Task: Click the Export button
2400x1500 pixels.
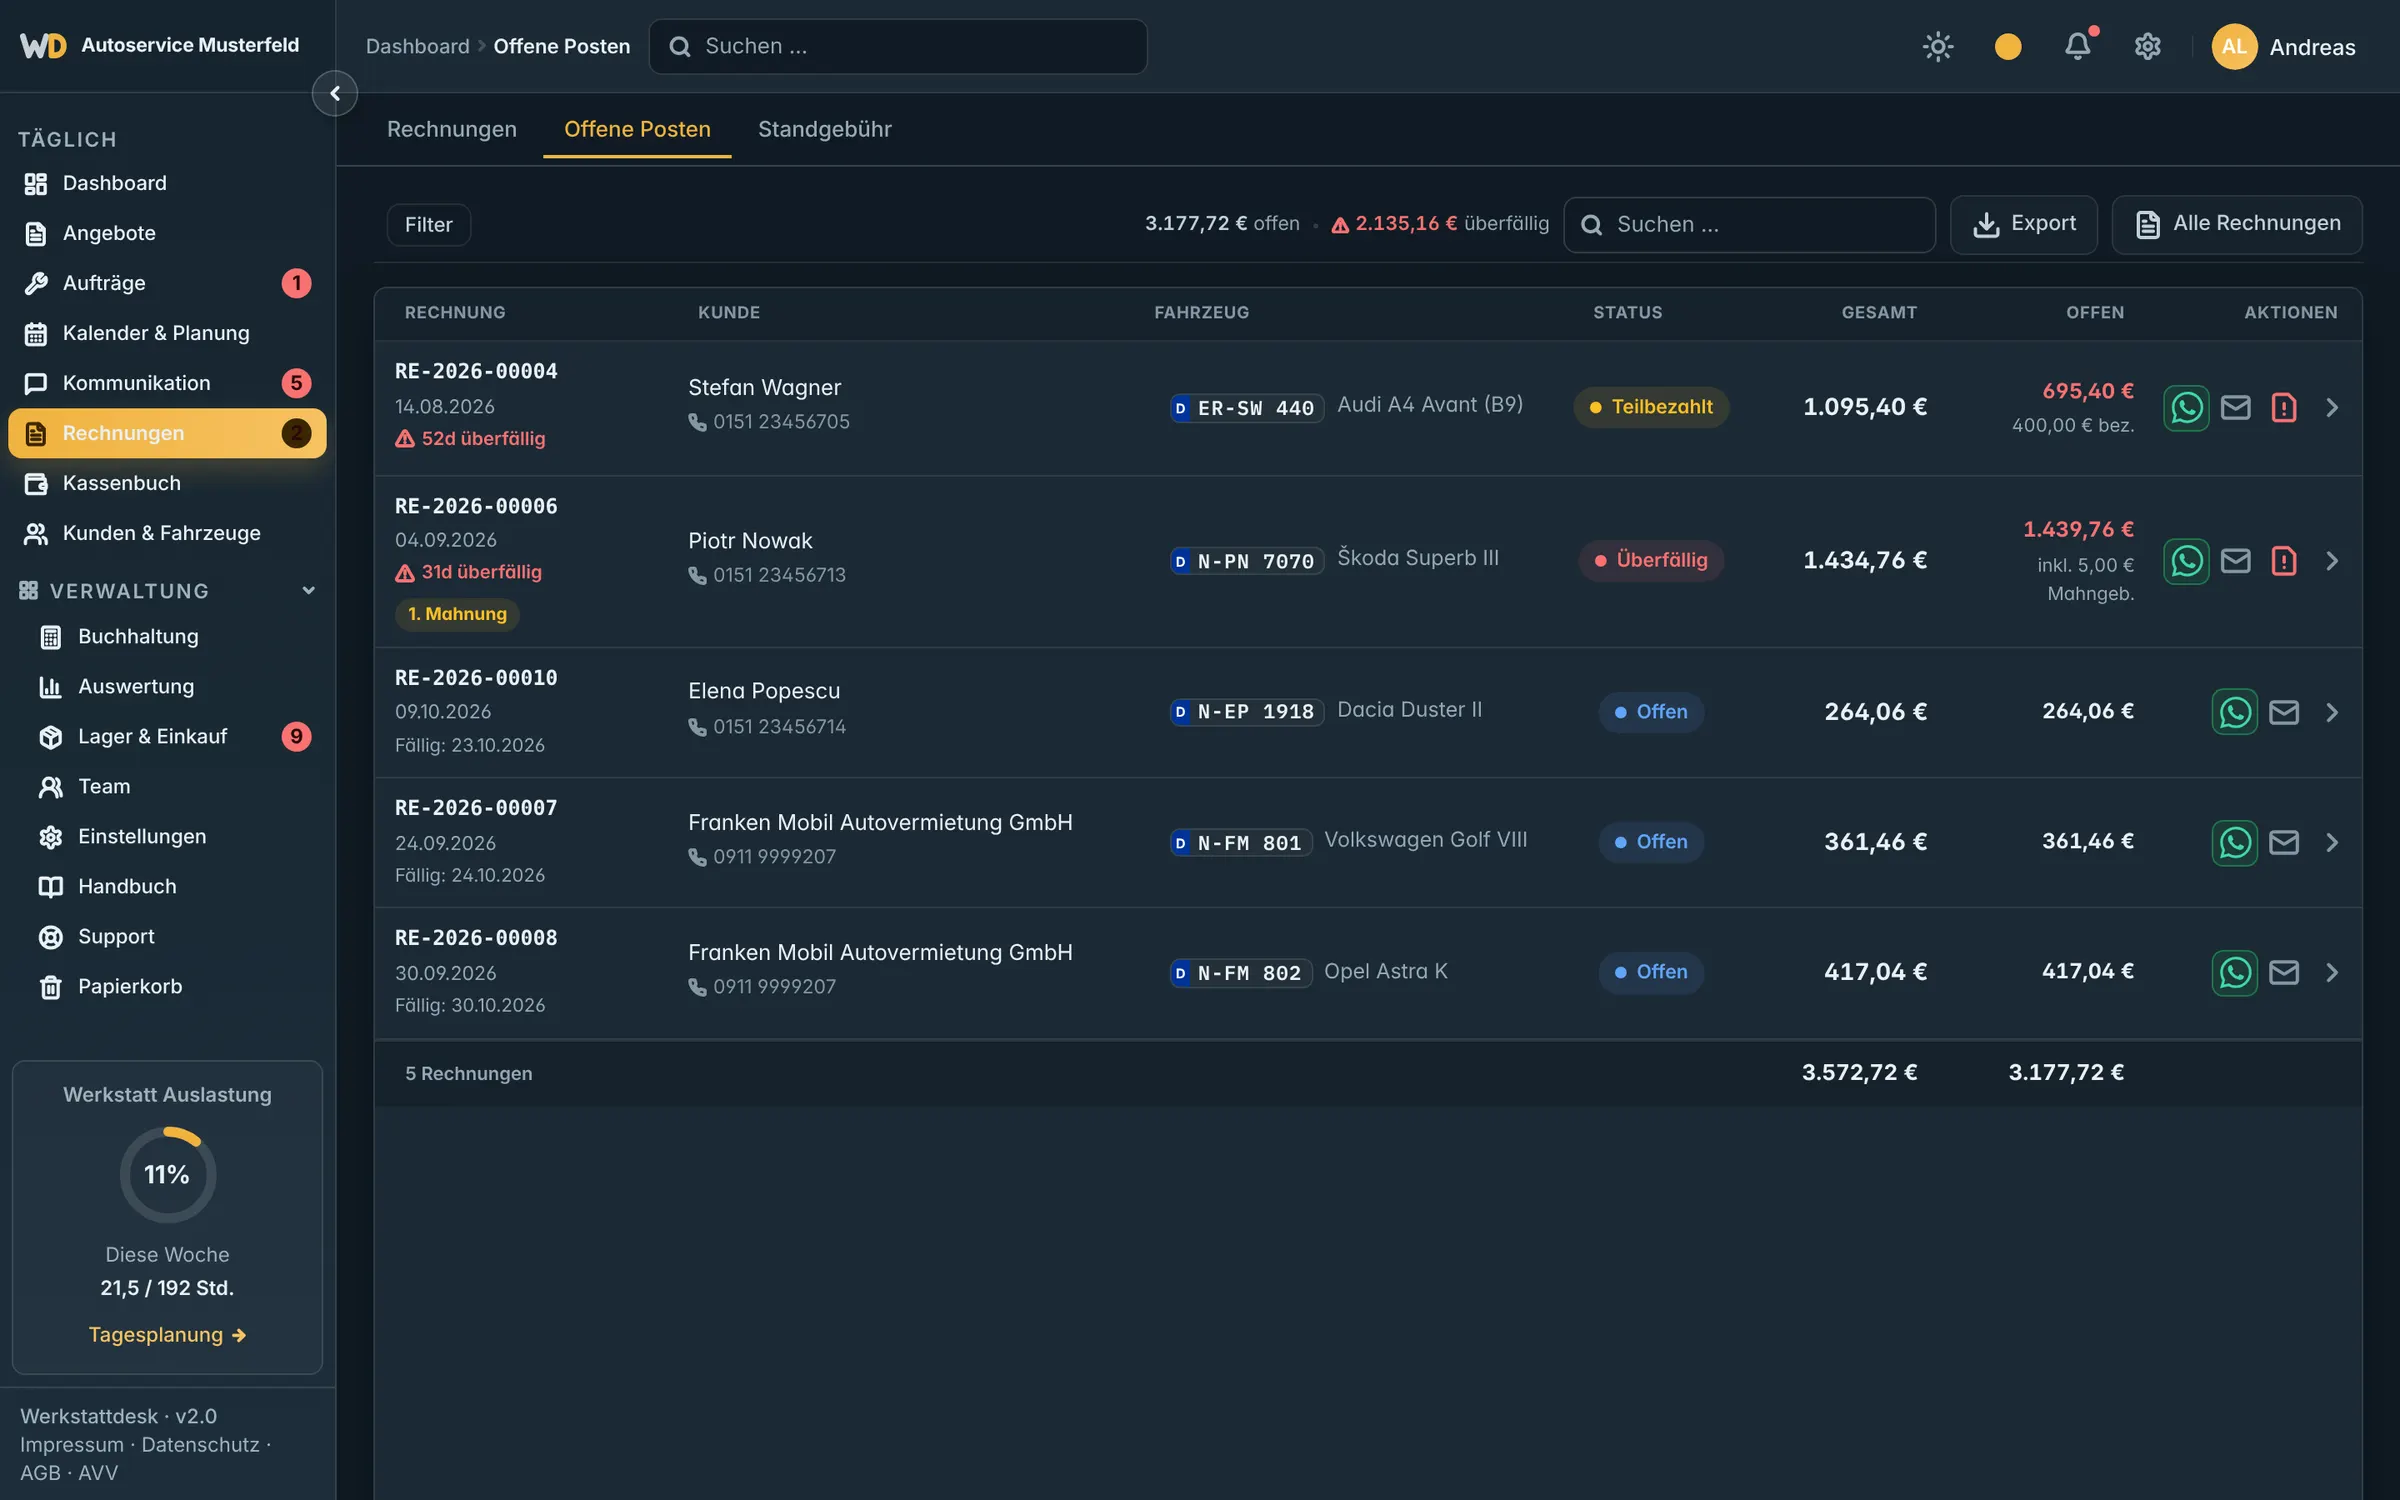Action: tap(2023, 224)
